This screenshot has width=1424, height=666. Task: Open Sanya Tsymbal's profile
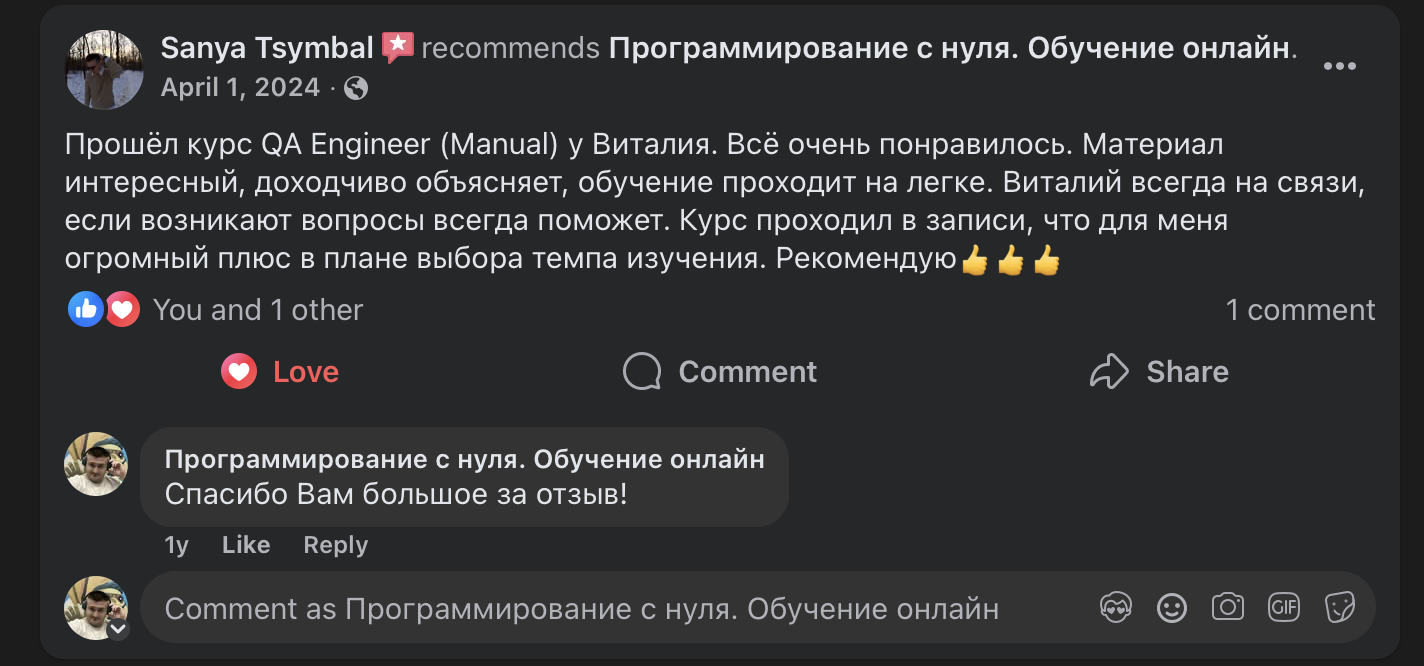tap(265, 47)
